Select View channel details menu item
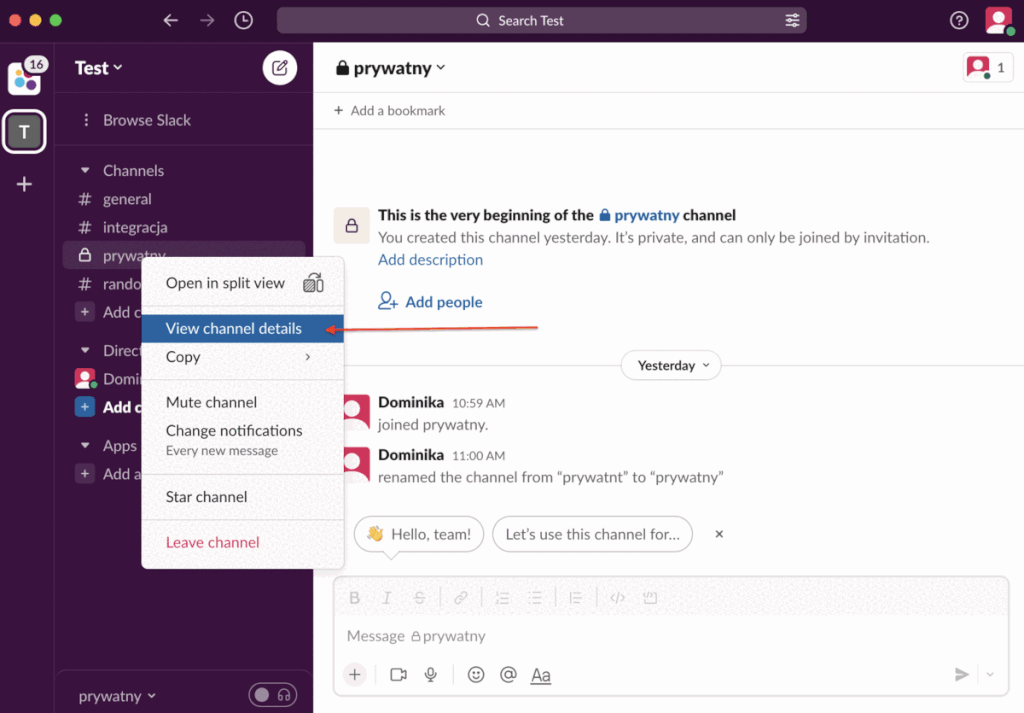Screen dimensions: 1024x713 click(x=233, y=328)
